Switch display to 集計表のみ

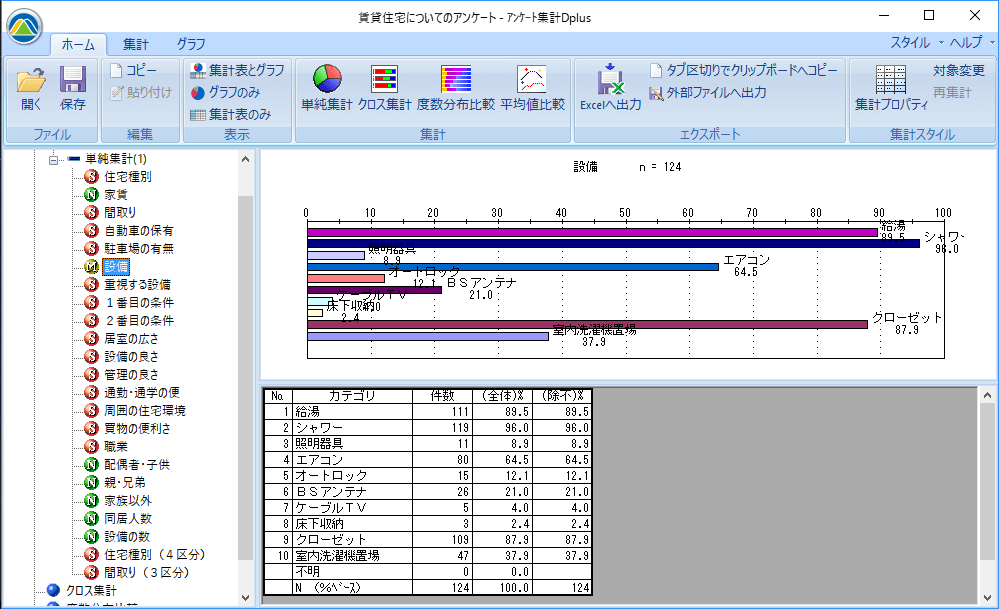click(x=230, y=114)
